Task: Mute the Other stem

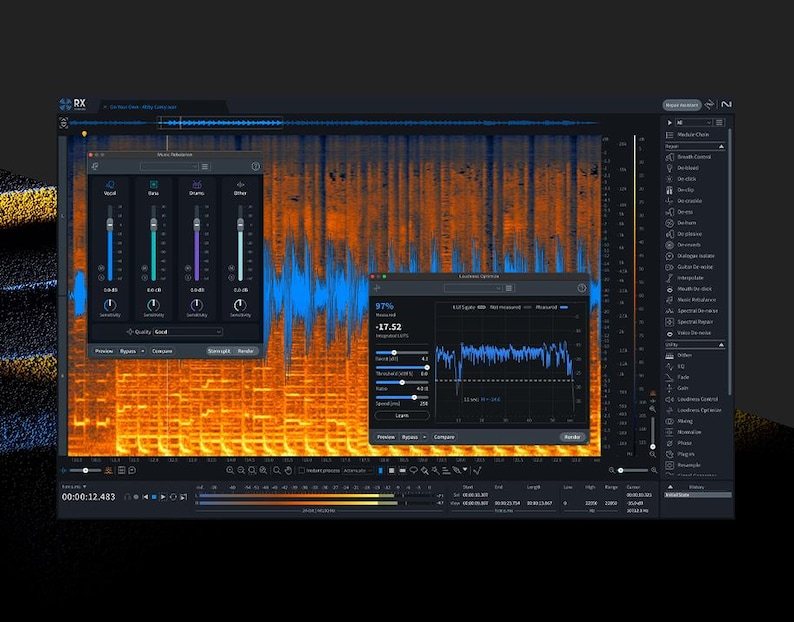Action: 231,268
